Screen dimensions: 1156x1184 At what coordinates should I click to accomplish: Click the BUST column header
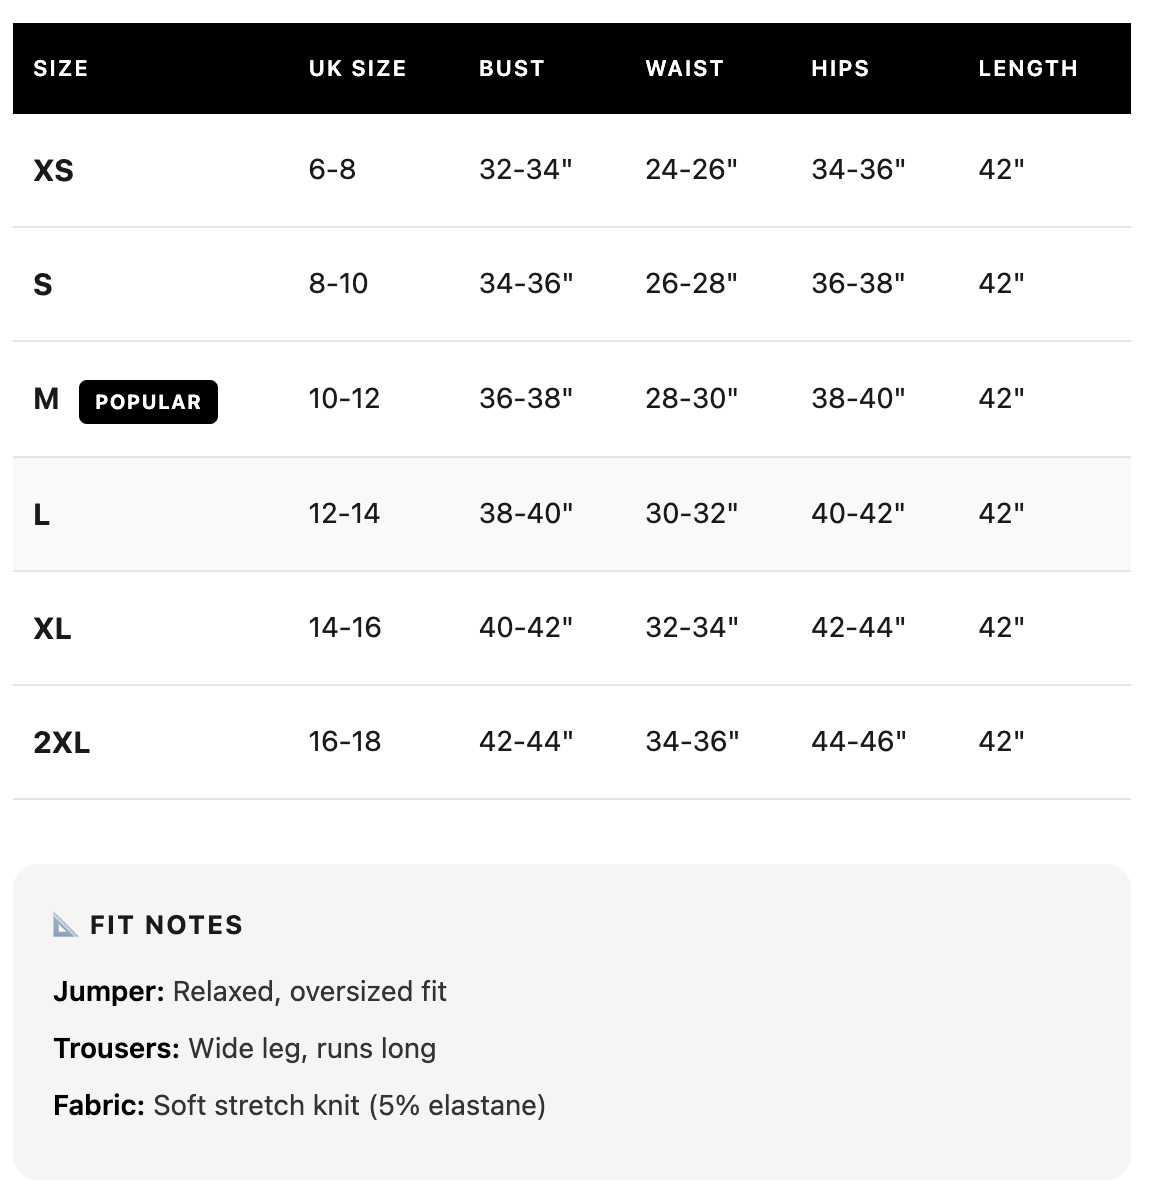pos(512,69)
